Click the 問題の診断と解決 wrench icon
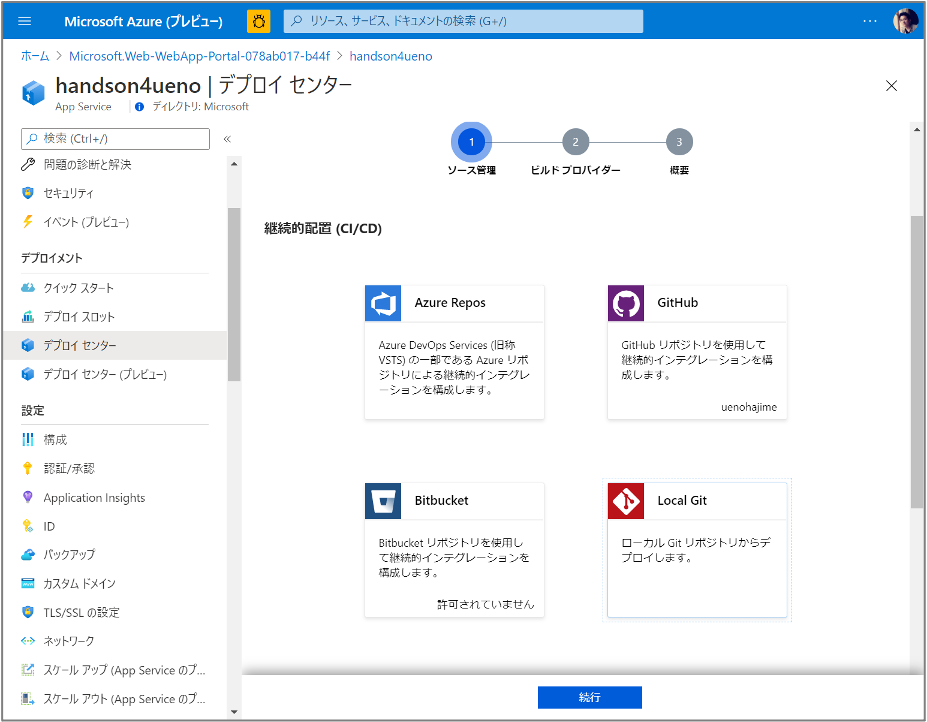Image resolution: width=927 pixels, height=722 pixels. [x=28, y=164]
